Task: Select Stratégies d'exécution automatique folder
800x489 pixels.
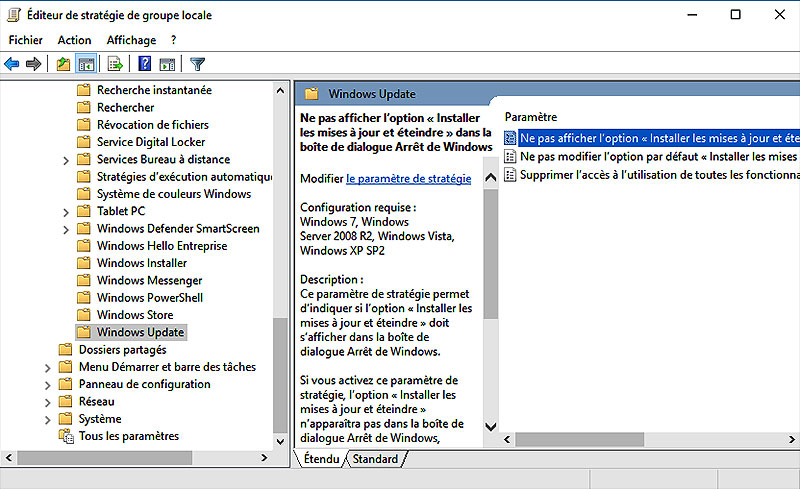Action: point(184,177)
